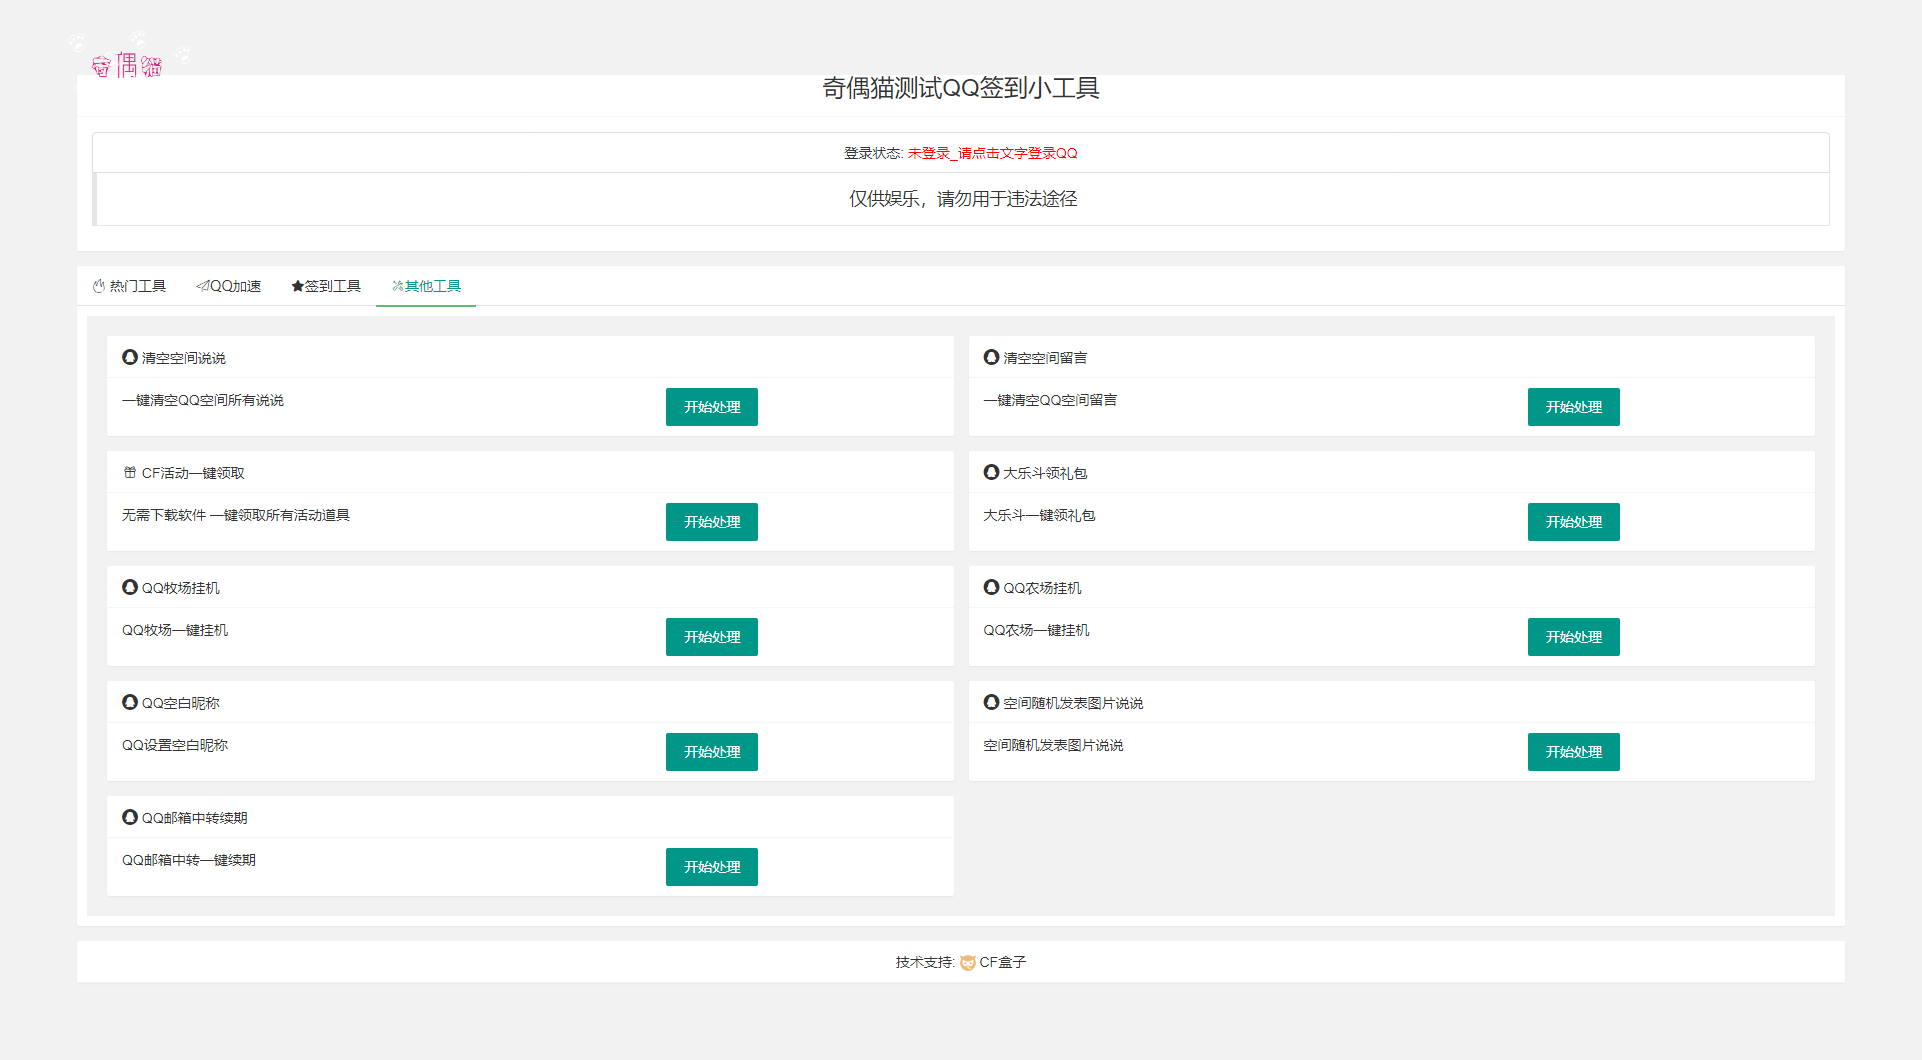1922x1060 pixels.
Task: Click the shuffle icon beside 其他工具
Action: pos(397,286)
